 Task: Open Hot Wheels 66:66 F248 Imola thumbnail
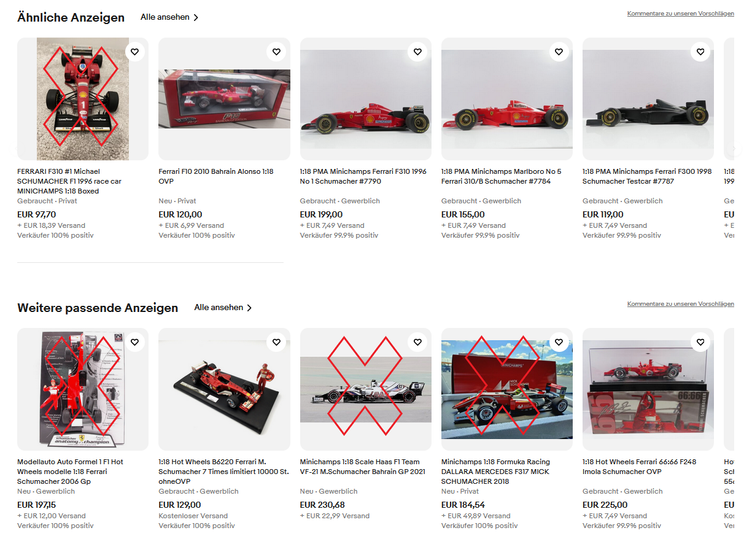pyautogui.click(x=648, y=390)
